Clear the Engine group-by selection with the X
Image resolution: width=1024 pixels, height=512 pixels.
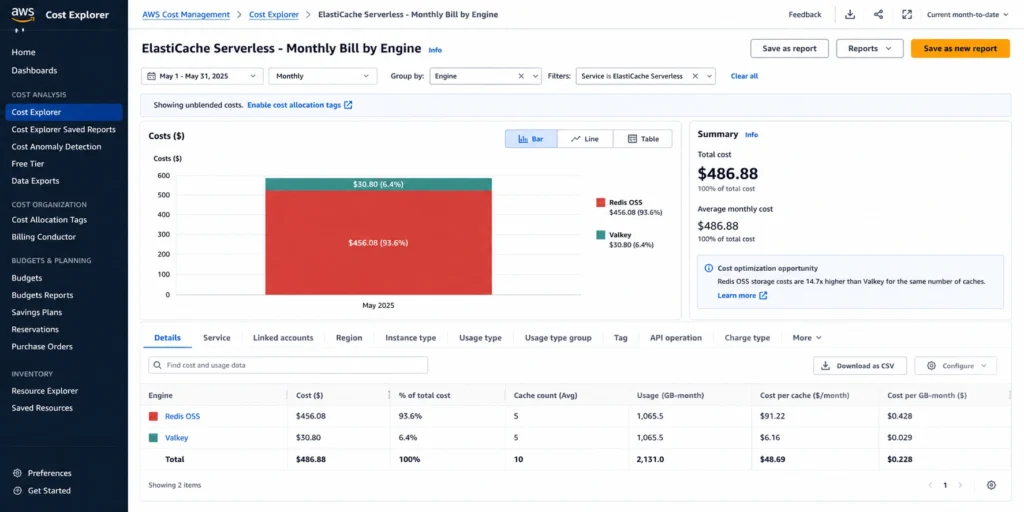(521, 76)
